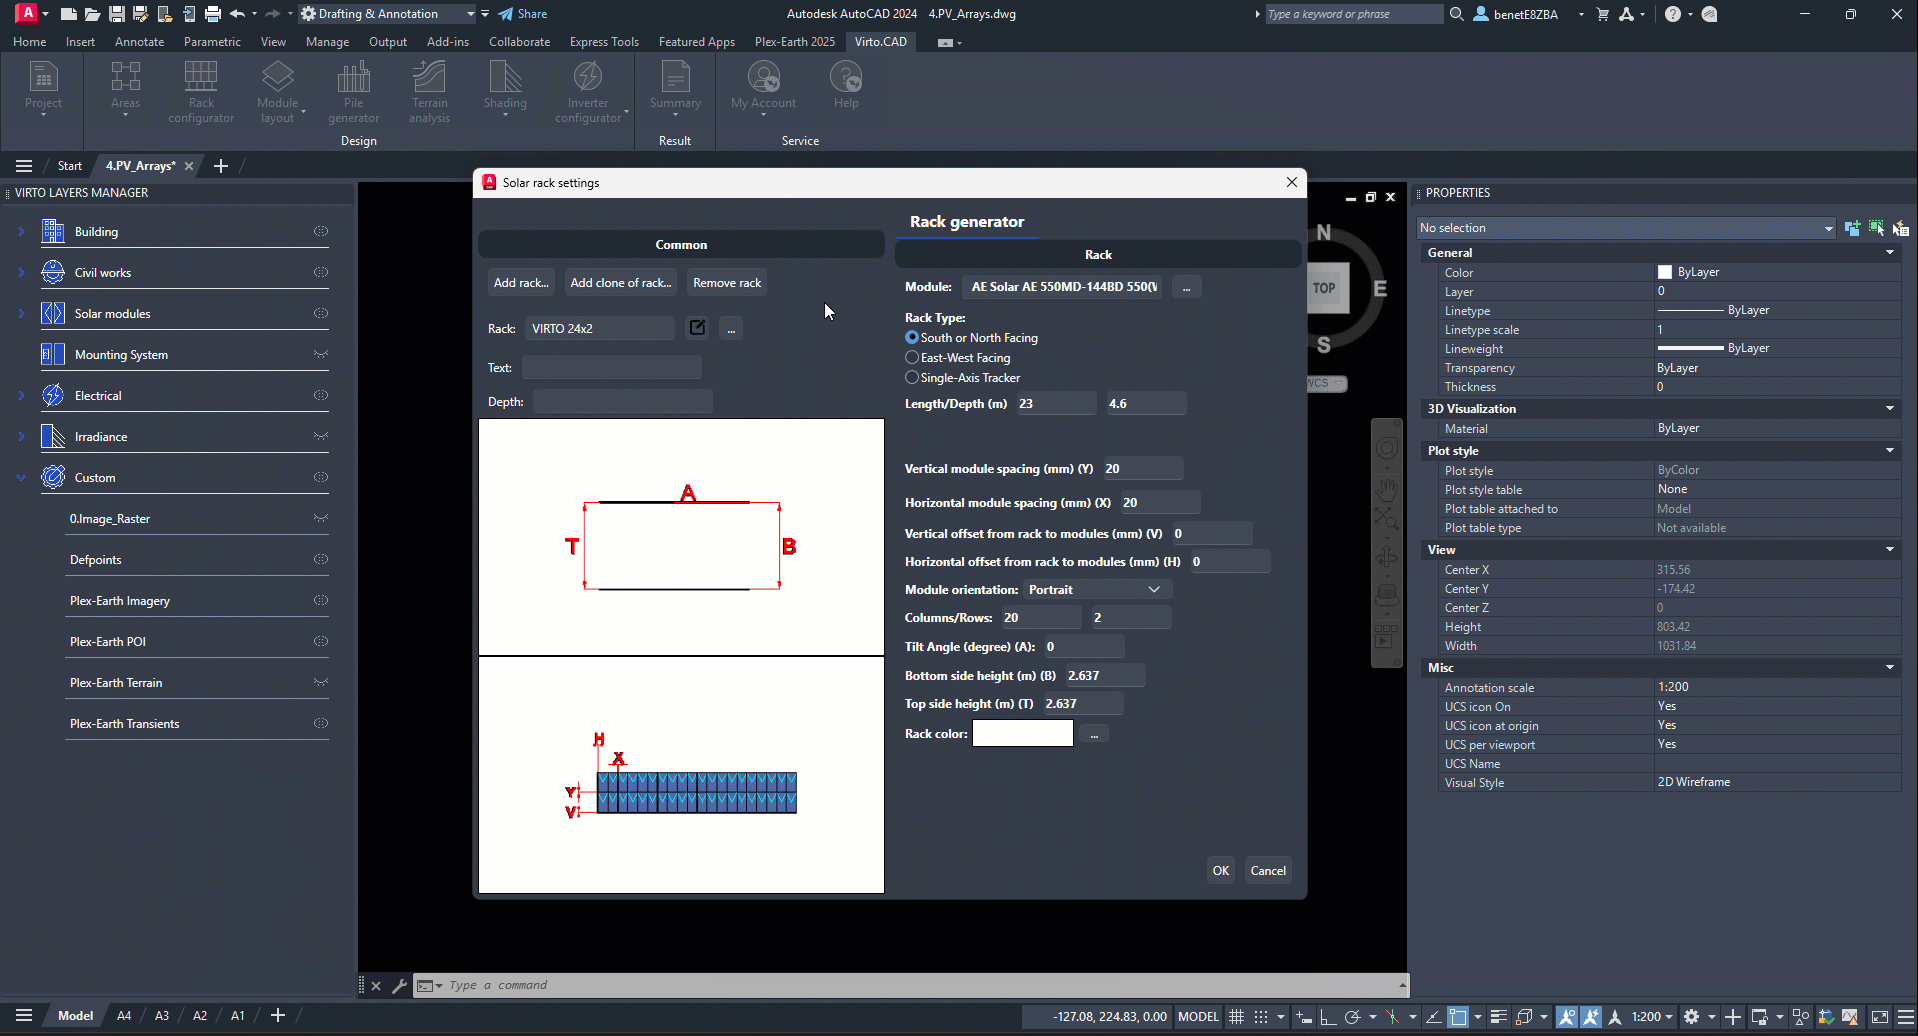Image resolution: width=1918 pixels, height=1036 pixels.
Task: Collapse the Custom layer group
Action: coord(21,478)
